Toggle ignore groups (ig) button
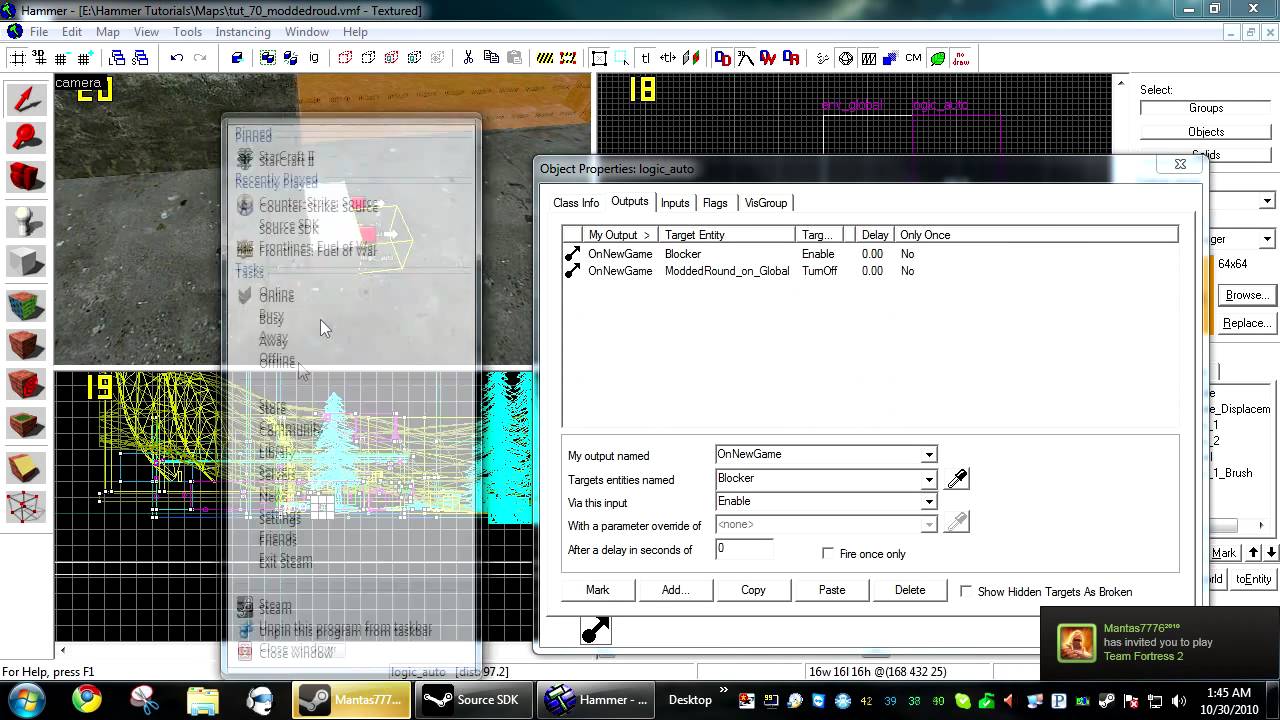This screenshot has height=720, width=1280. [314, 58]
